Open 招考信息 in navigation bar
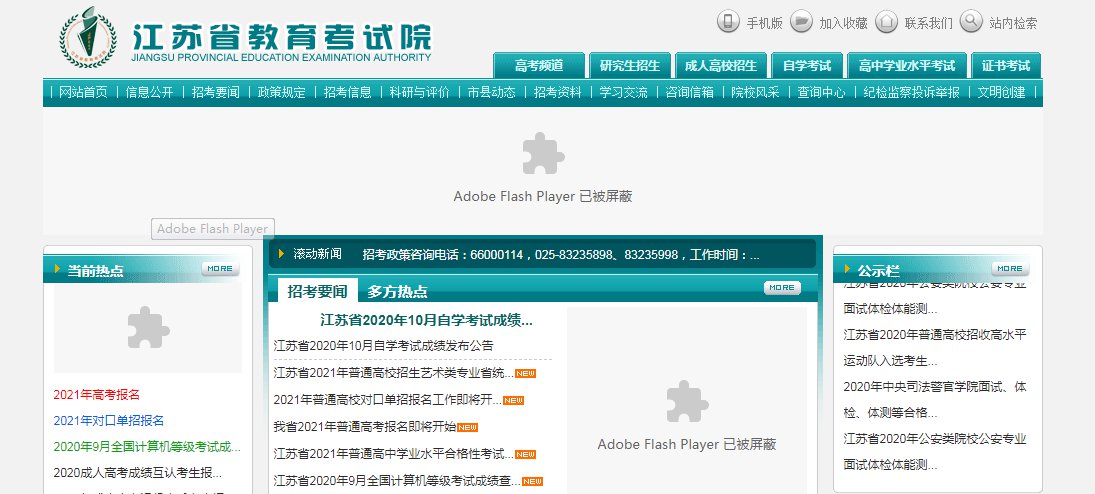The image size is (1095, 494). 348,92
